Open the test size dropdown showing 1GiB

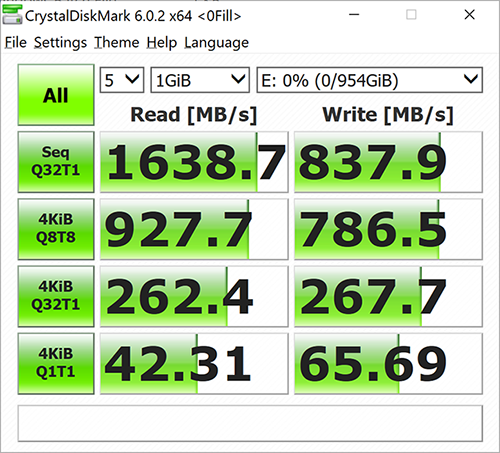point(200,80)
